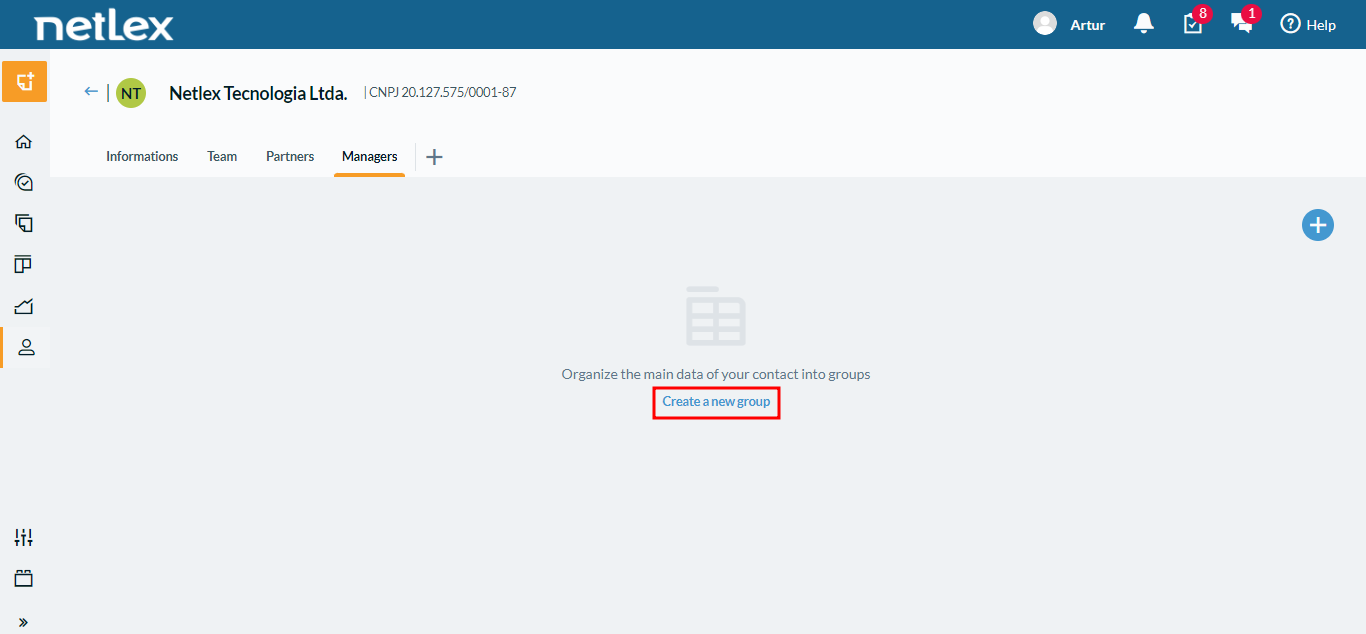This screenshot has width=1366, height=634.
Task: Switch to the Team tab
Action: (222, 156)
